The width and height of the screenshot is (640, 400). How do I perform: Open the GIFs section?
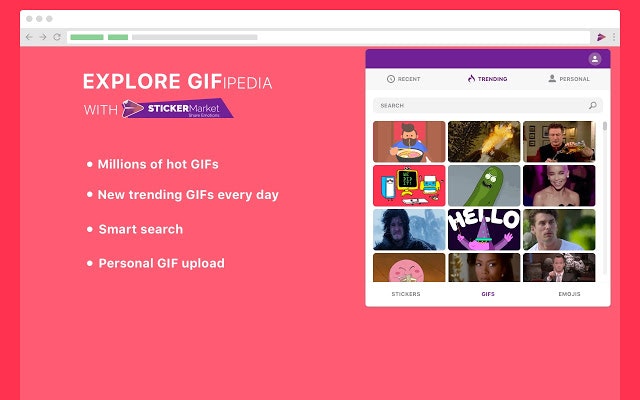point(488,294)
